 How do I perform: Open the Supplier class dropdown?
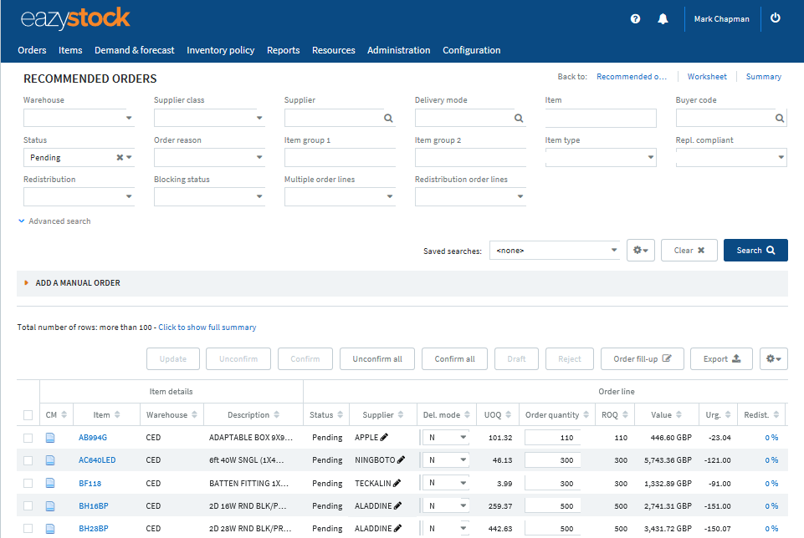tap(209, 118)
